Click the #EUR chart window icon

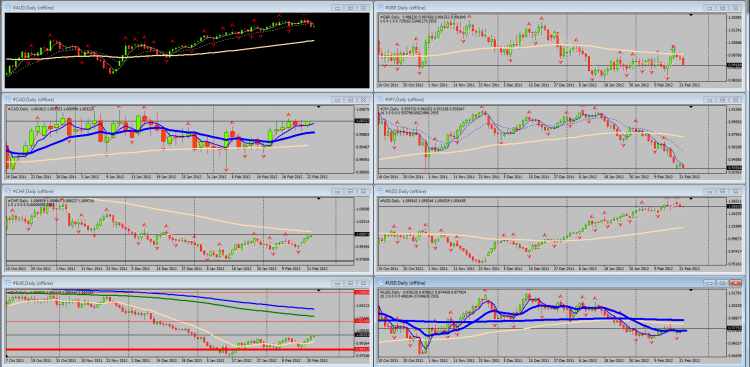[7, 283]
